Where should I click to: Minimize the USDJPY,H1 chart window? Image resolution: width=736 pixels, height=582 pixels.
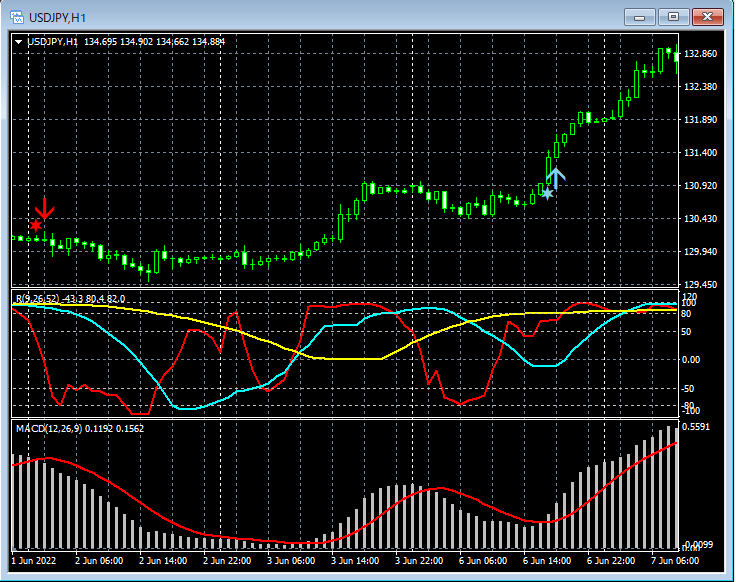[x=639, y=17]
